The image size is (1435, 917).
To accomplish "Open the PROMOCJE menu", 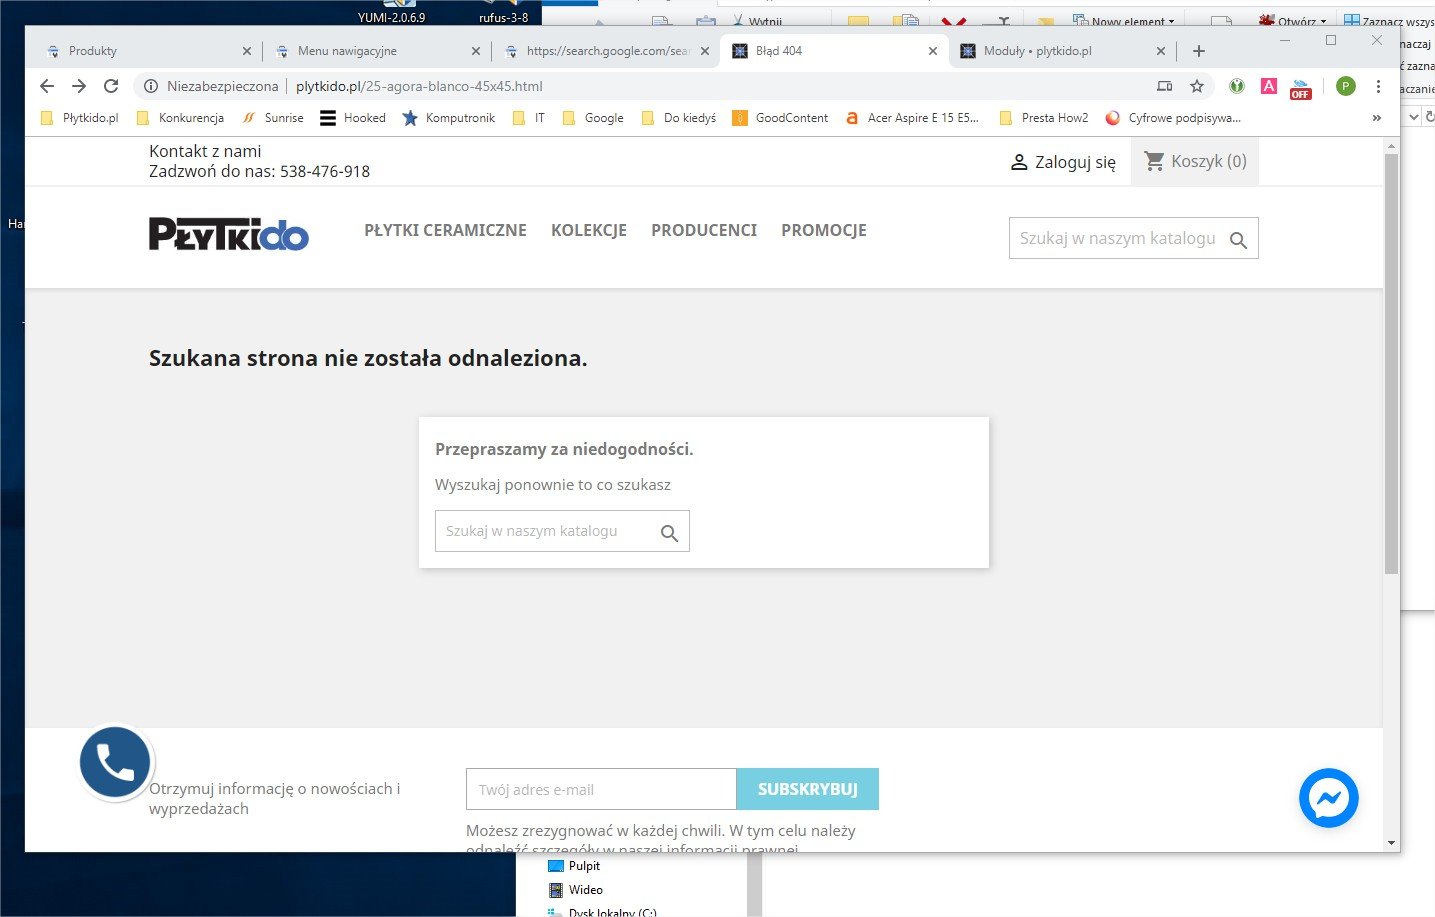I will click(824, 230).
